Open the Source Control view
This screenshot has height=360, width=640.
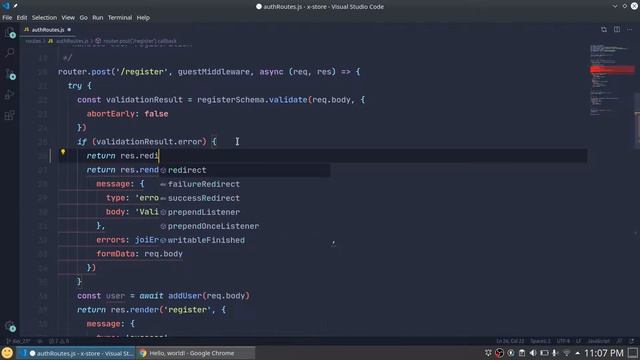10,74
